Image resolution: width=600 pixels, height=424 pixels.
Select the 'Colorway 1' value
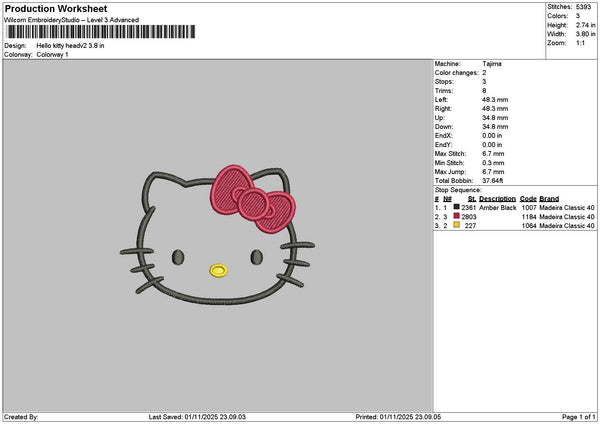(x=52, y=55)
